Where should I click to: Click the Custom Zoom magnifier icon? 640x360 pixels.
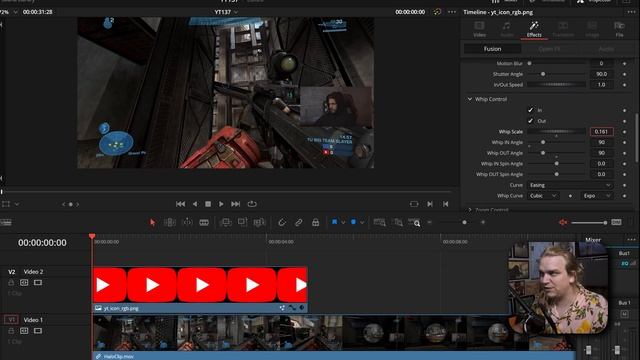point(414,222)
